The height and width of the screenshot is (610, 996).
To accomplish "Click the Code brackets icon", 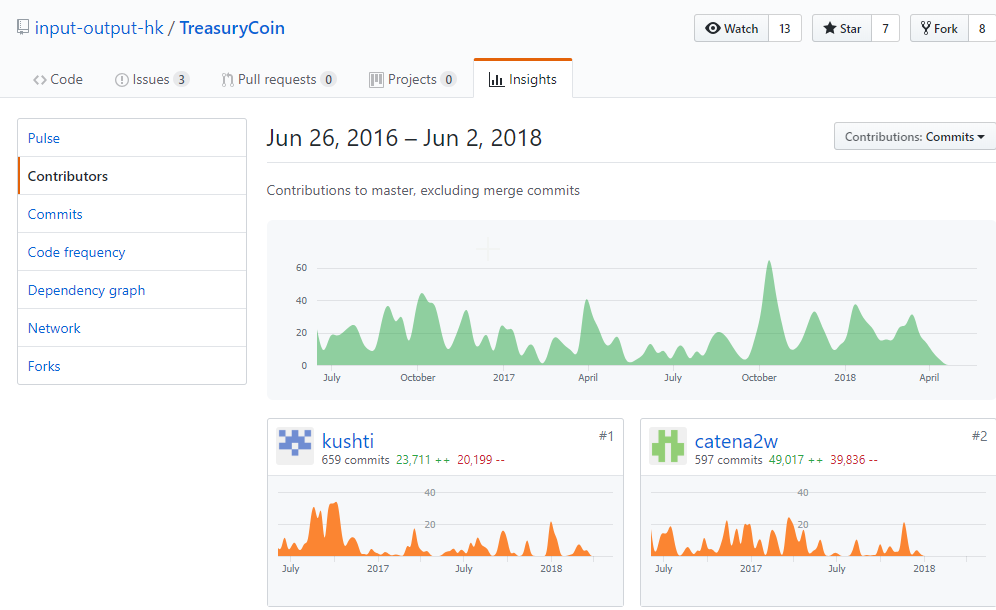I will click(40, 79).
